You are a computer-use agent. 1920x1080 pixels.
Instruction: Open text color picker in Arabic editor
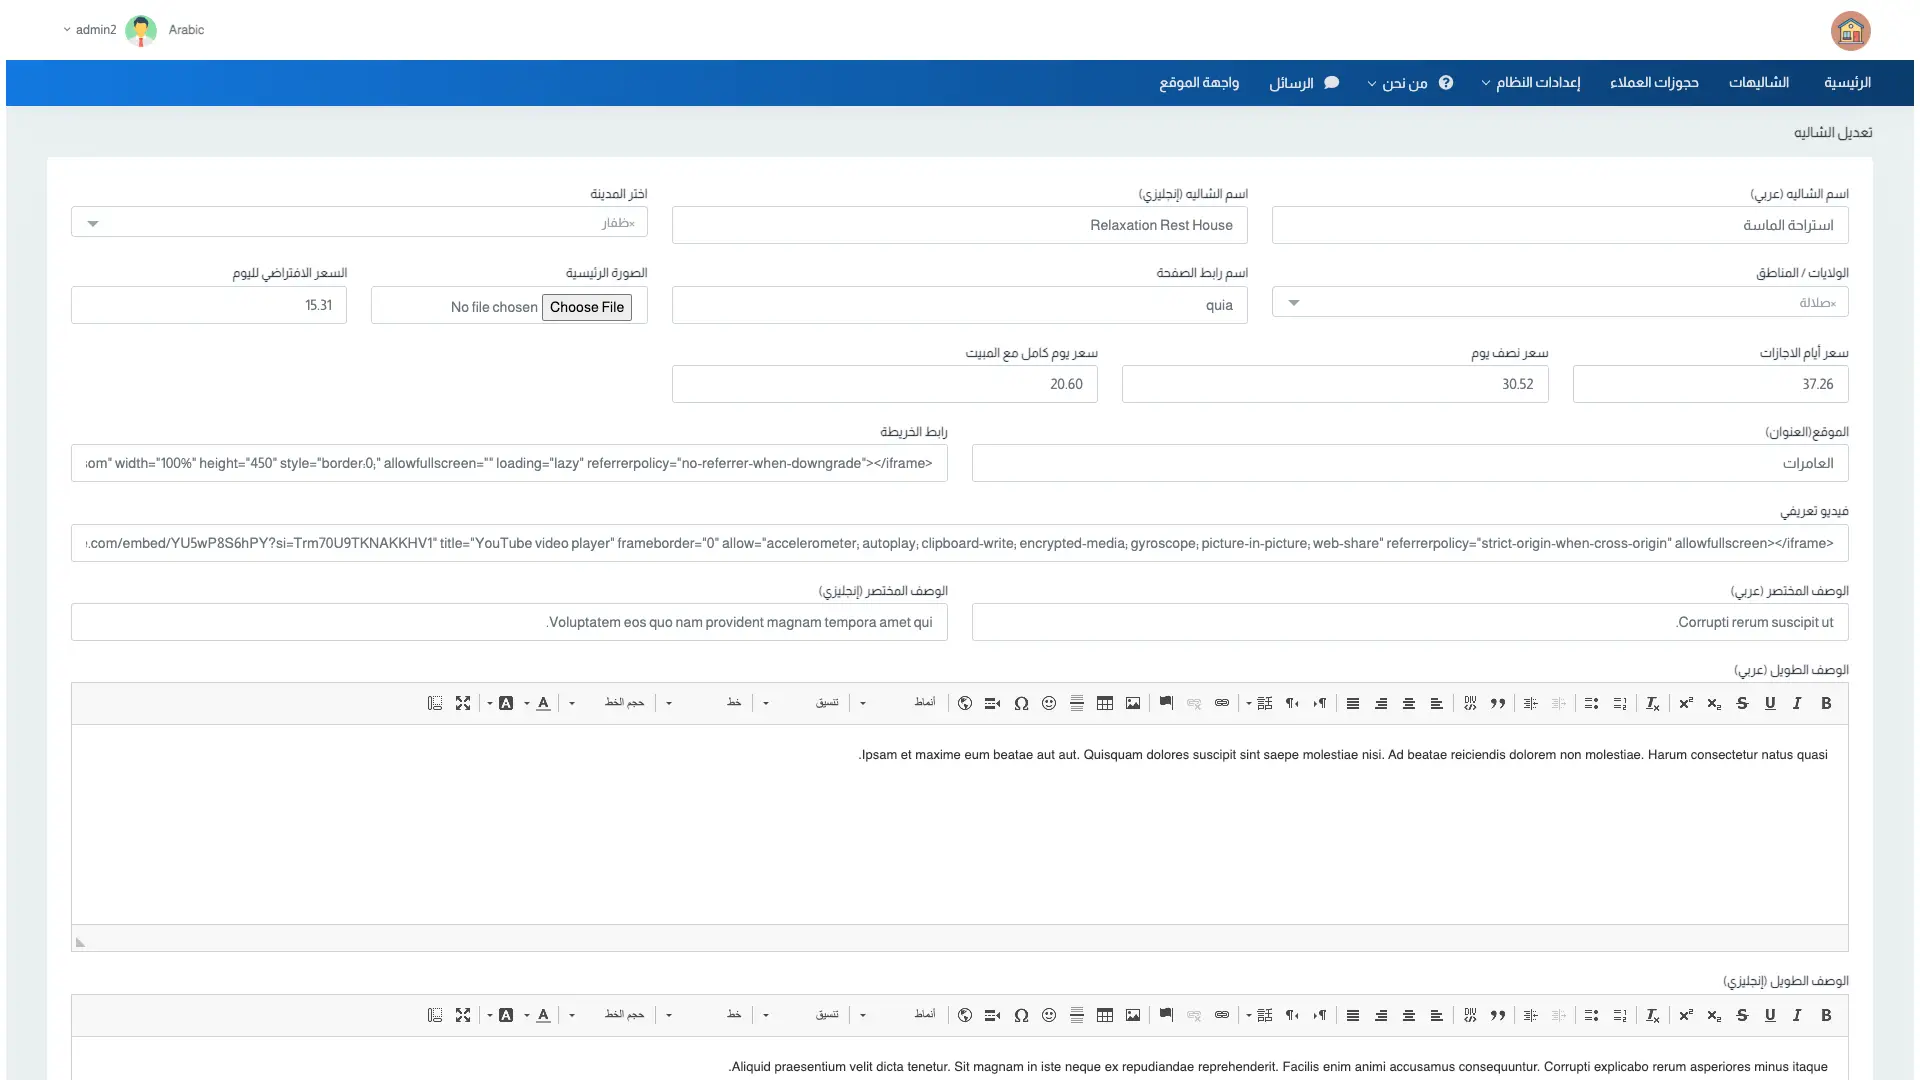543,703
